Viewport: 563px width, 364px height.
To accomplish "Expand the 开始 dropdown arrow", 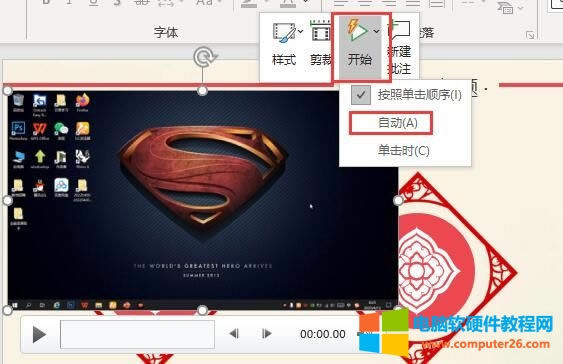I will coord(376,32).
